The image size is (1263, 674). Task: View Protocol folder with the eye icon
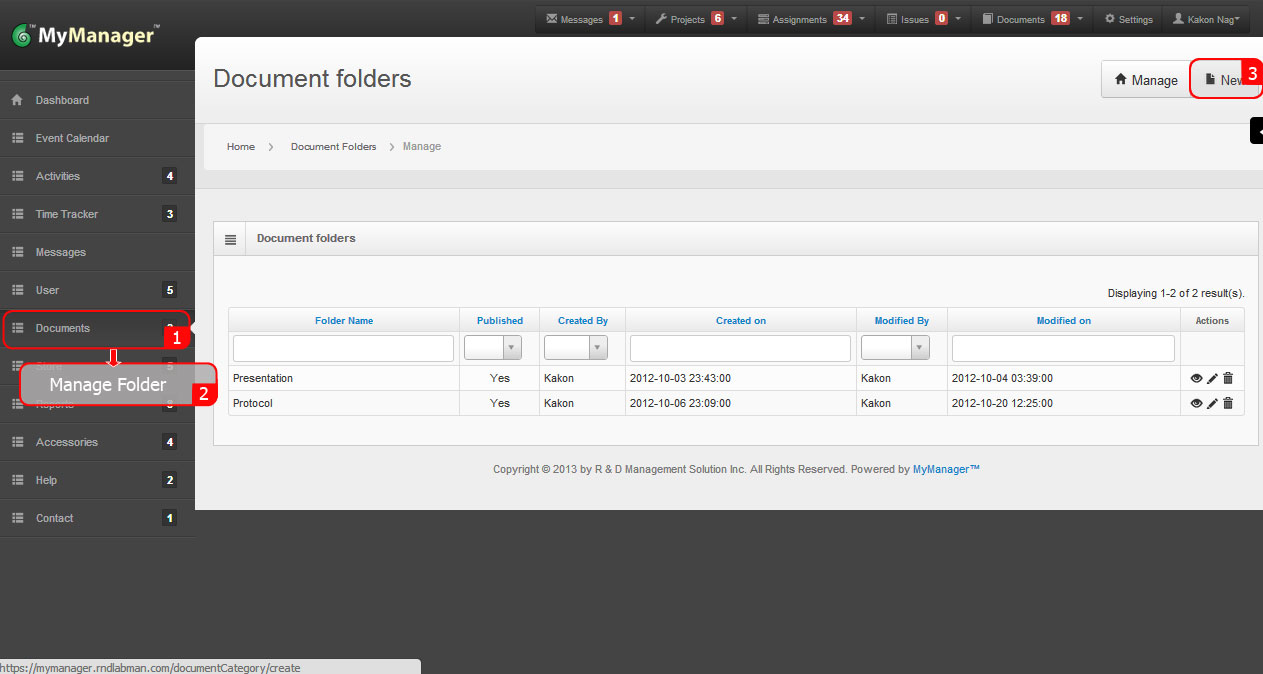point(1196,403)
